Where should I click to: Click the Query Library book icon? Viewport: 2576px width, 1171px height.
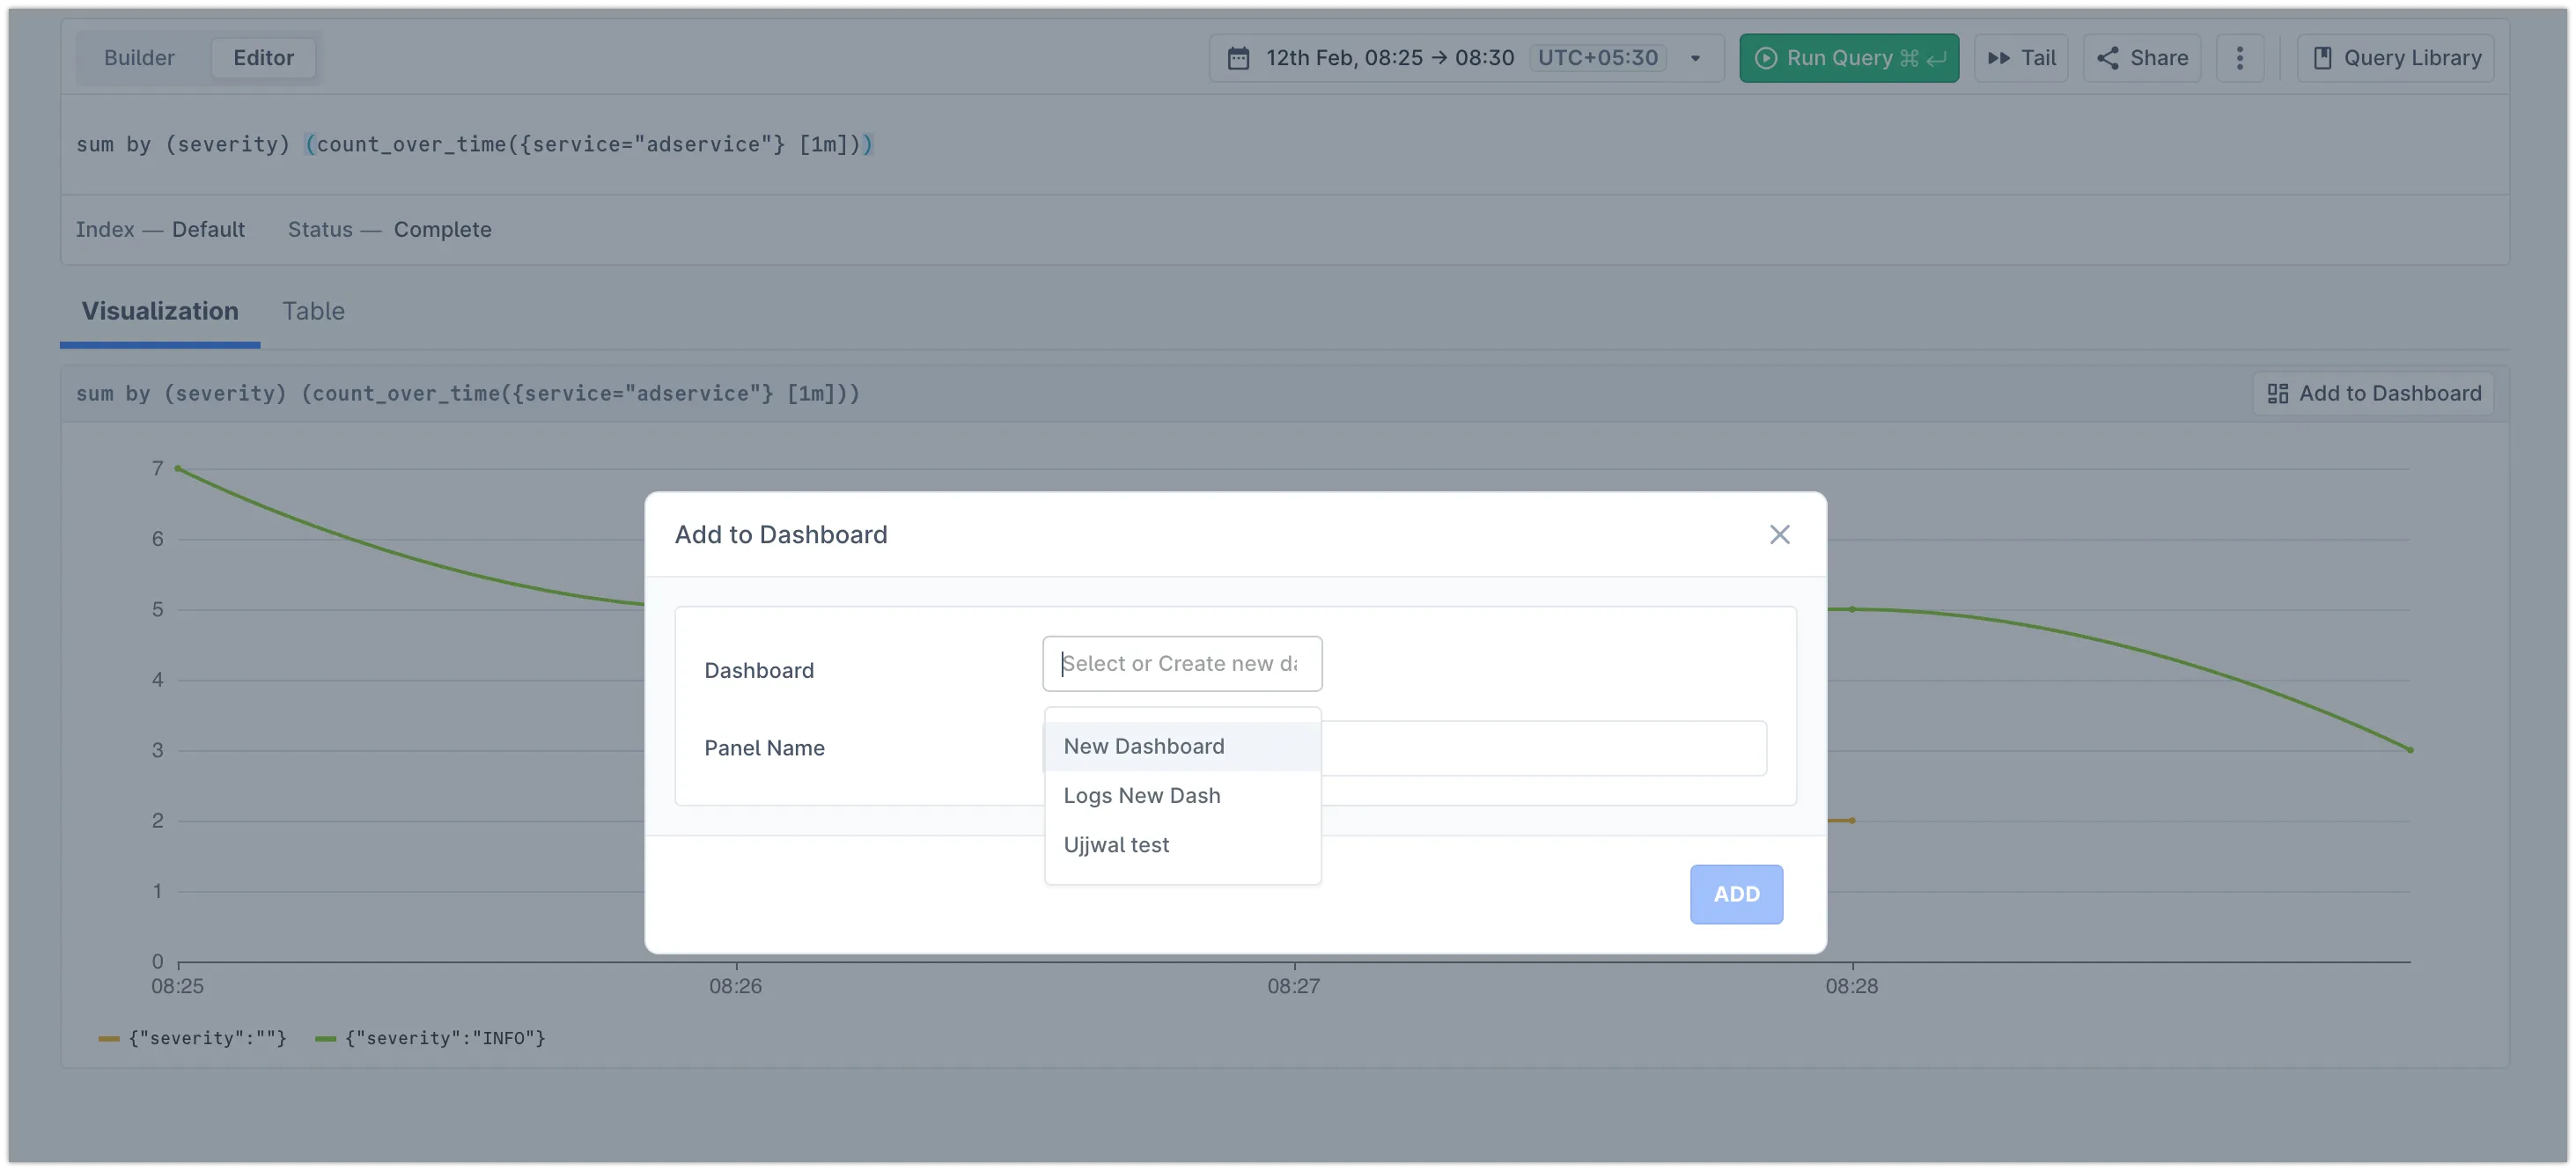[2322, 58]
